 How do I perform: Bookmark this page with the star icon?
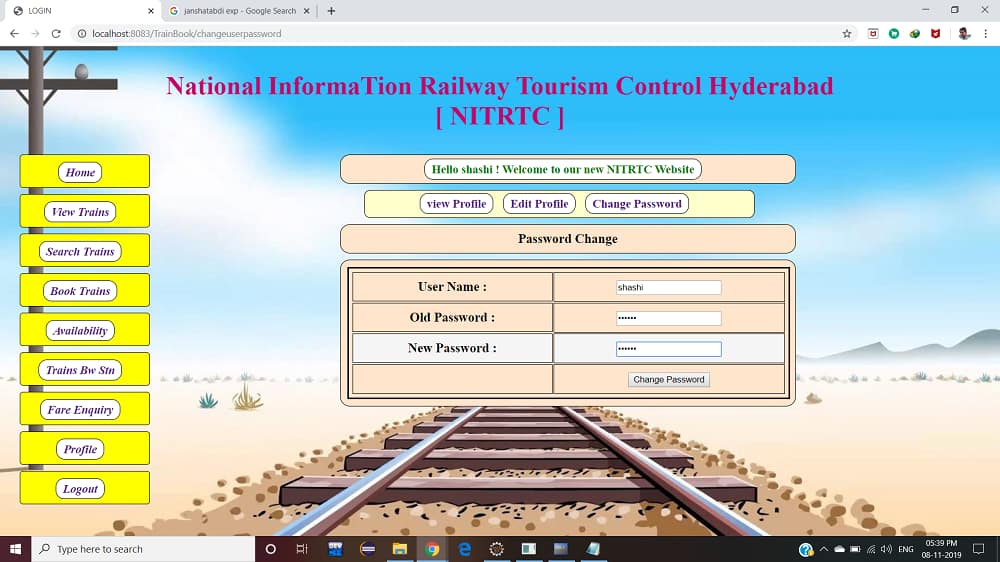pyautogui.click(x=847, y=33)
